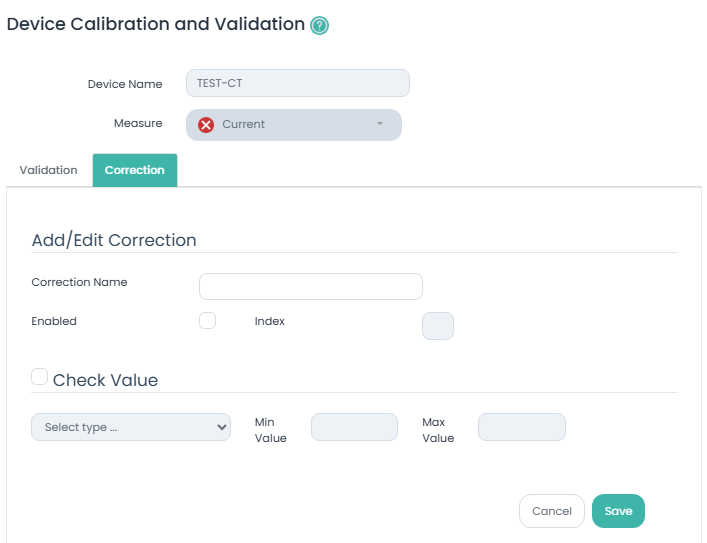Switch to the Validation tab
Image resolution: width=707 pixels, height=543 pixels.
point(48,170)
